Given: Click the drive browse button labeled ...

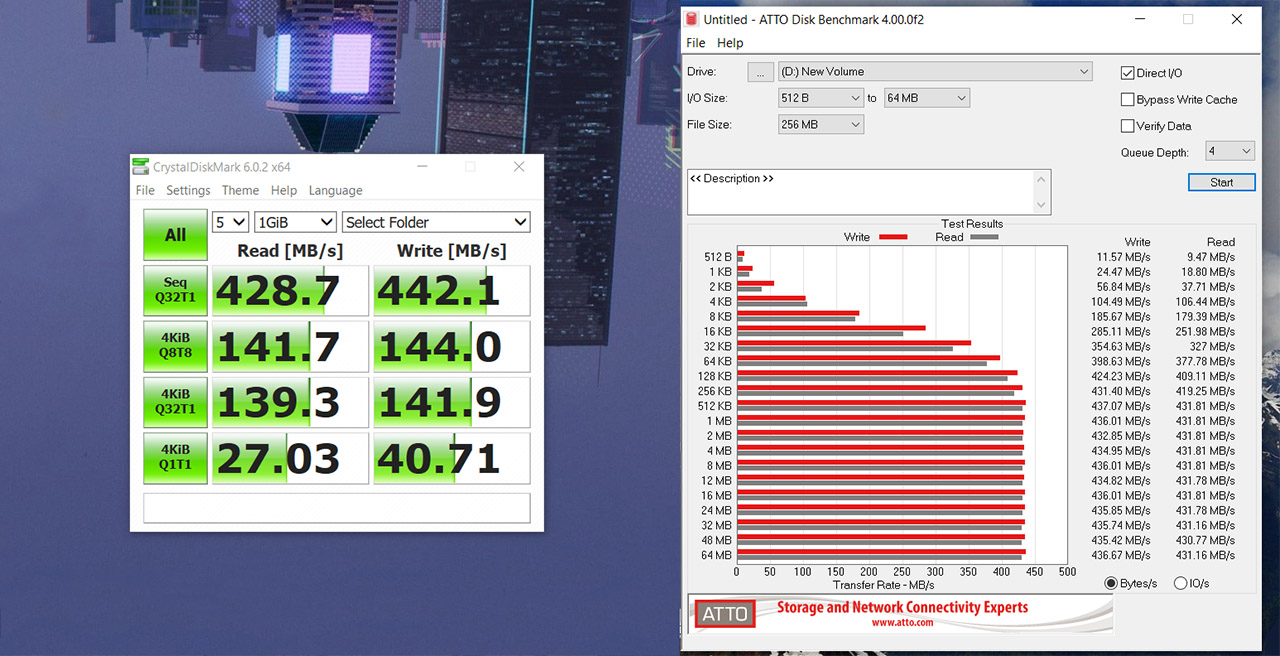Looking at the screenshot, I should coord(760,72).
